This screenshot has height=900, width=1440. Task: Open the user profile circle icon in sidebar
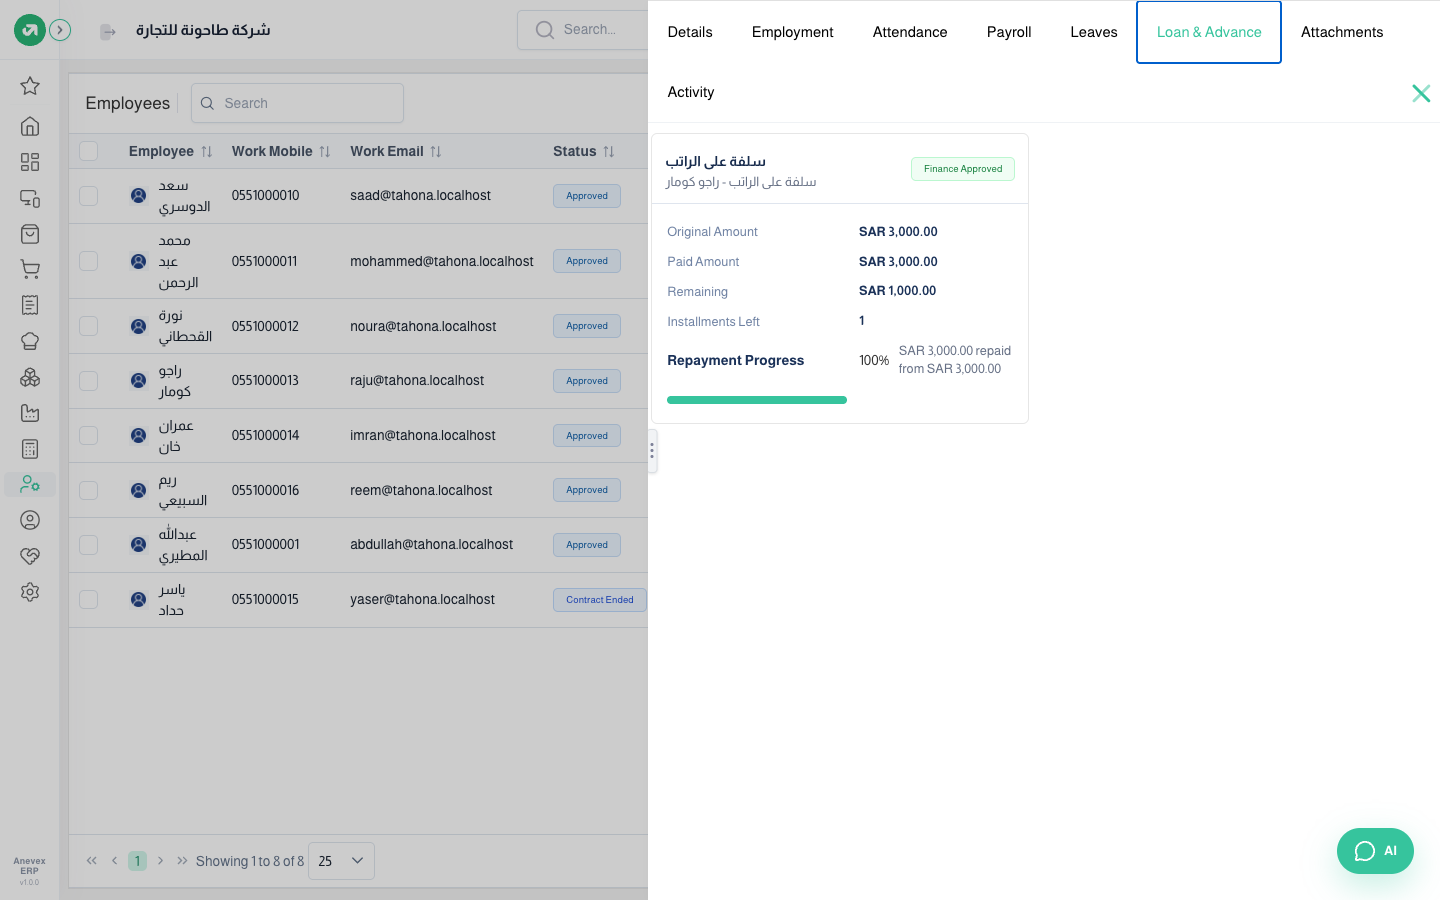pos(30,520)
